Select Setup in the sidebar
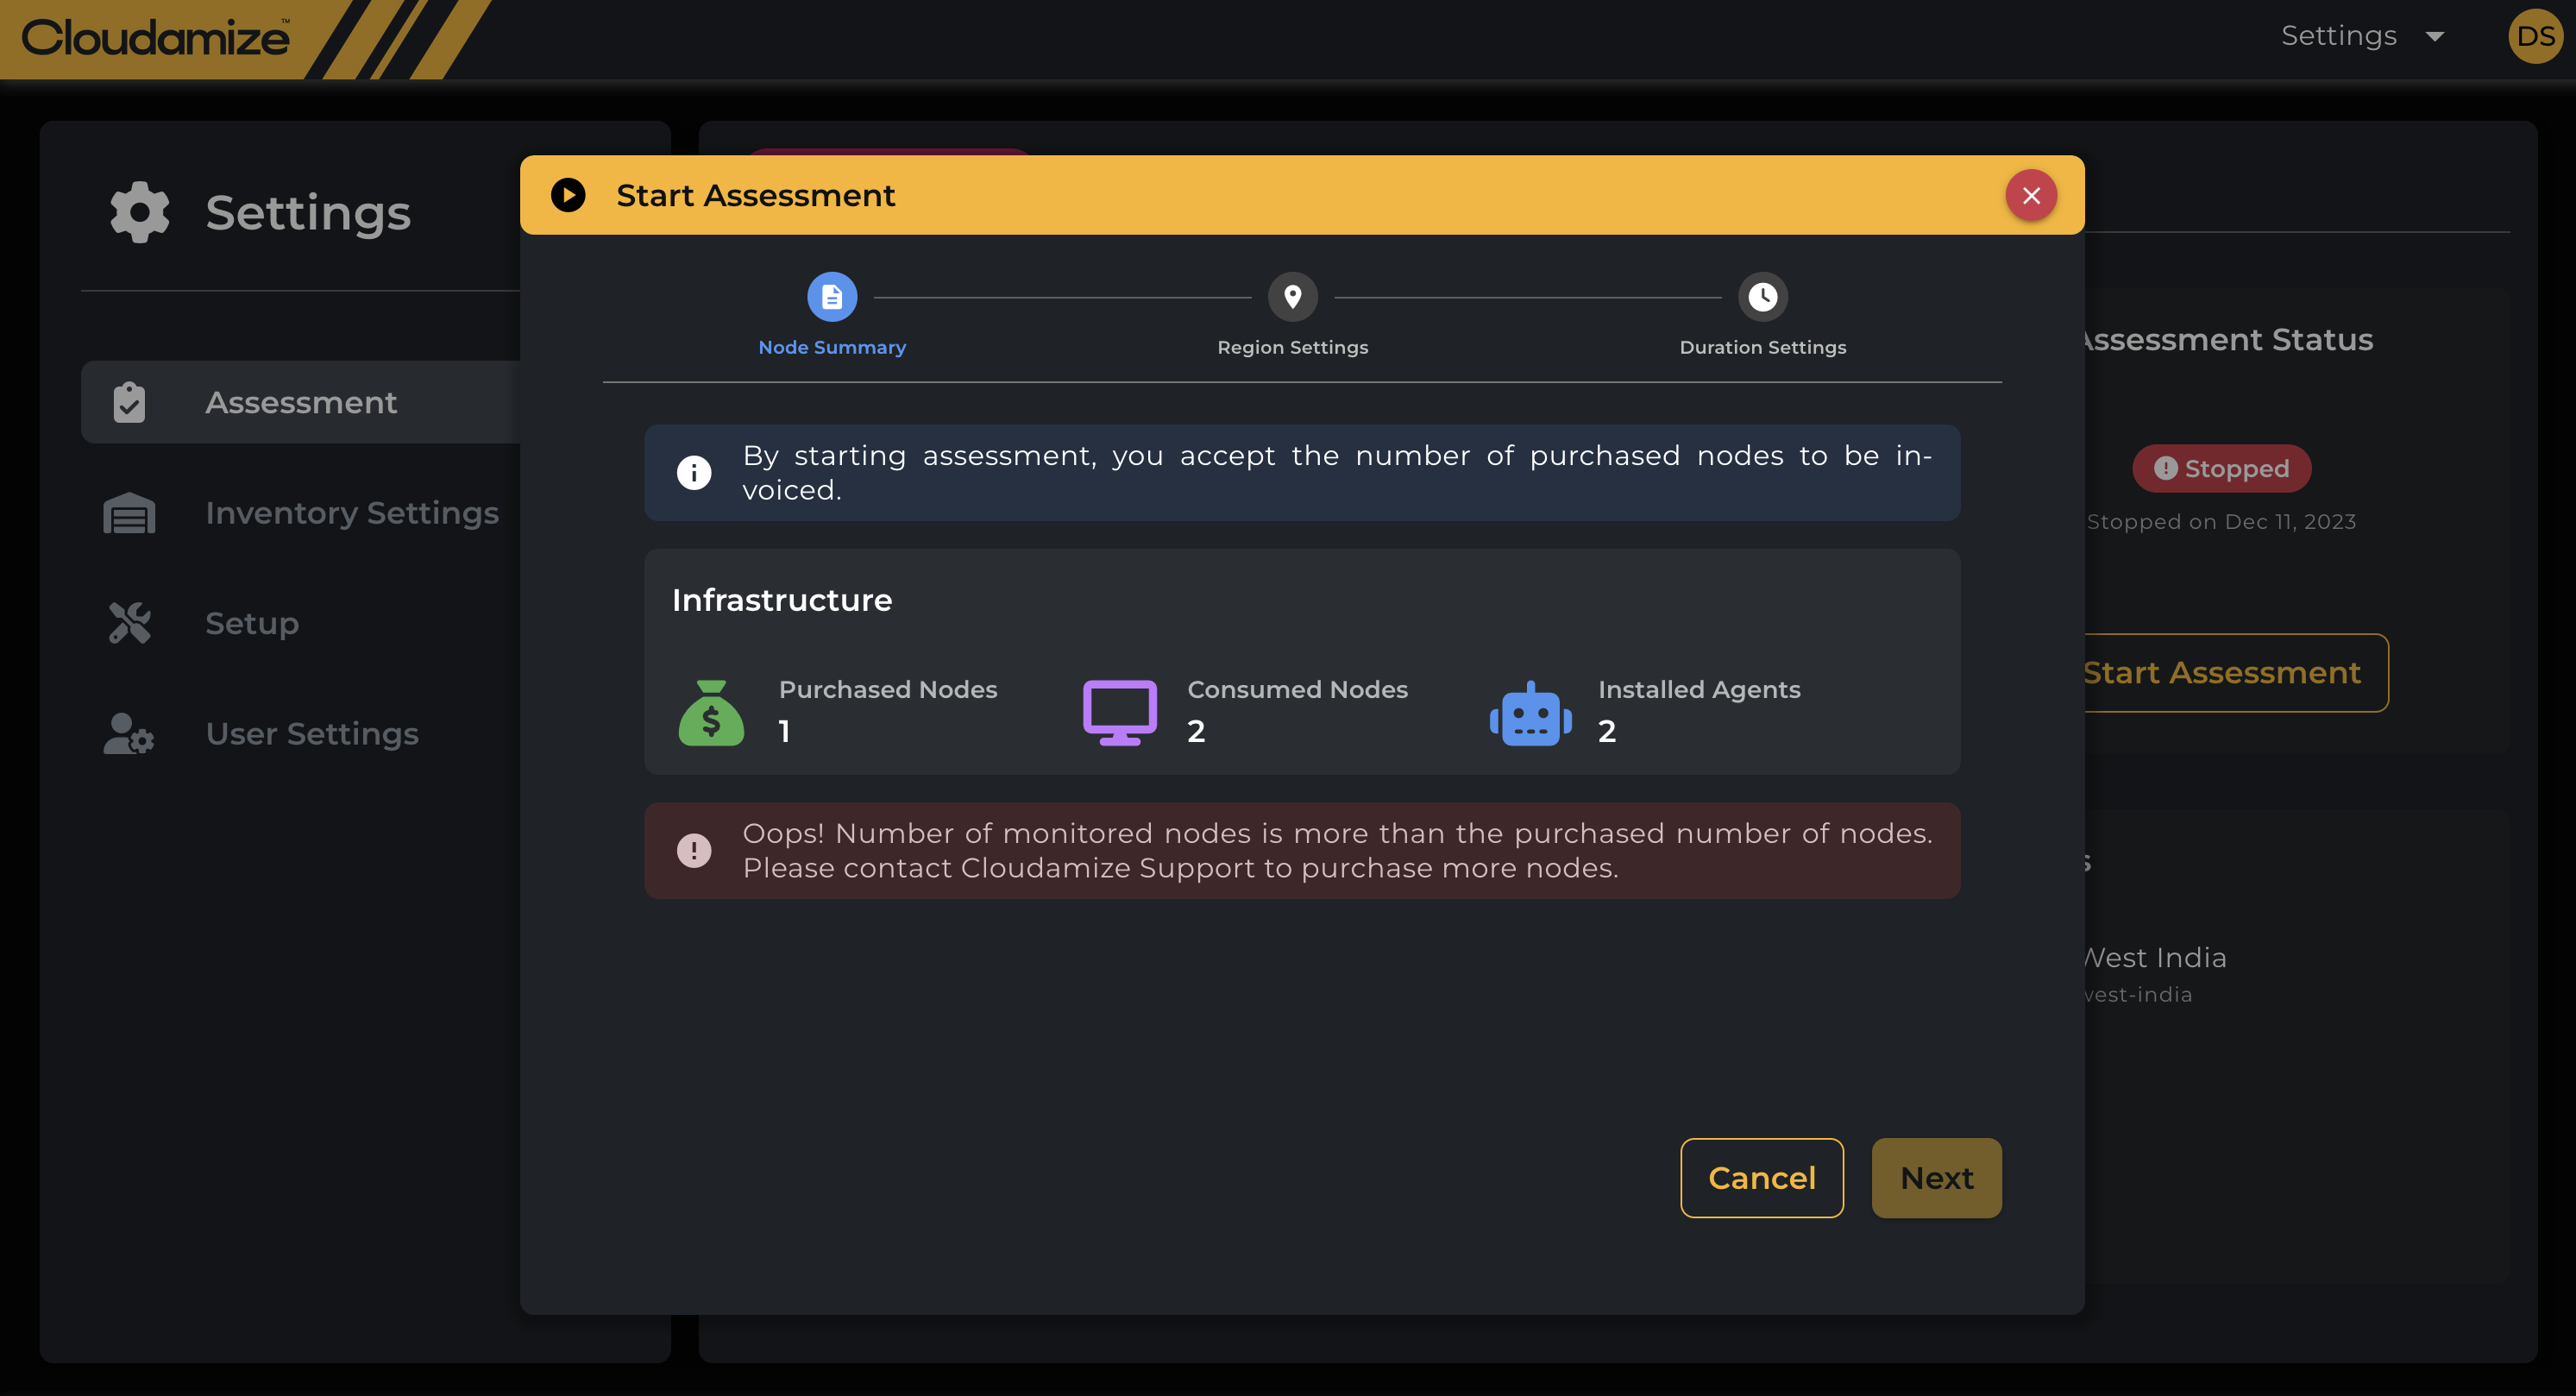Screen dimensions: 2576x1396 252,623
